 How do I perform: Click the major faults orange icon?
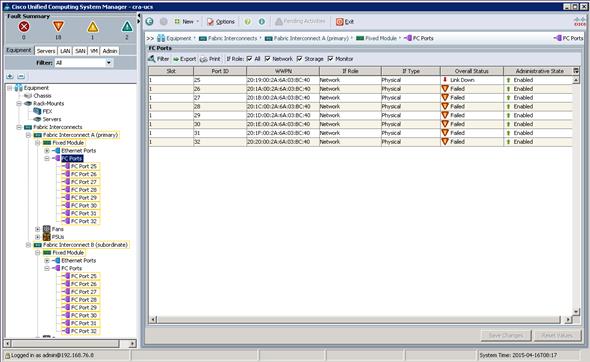(58, 27)
